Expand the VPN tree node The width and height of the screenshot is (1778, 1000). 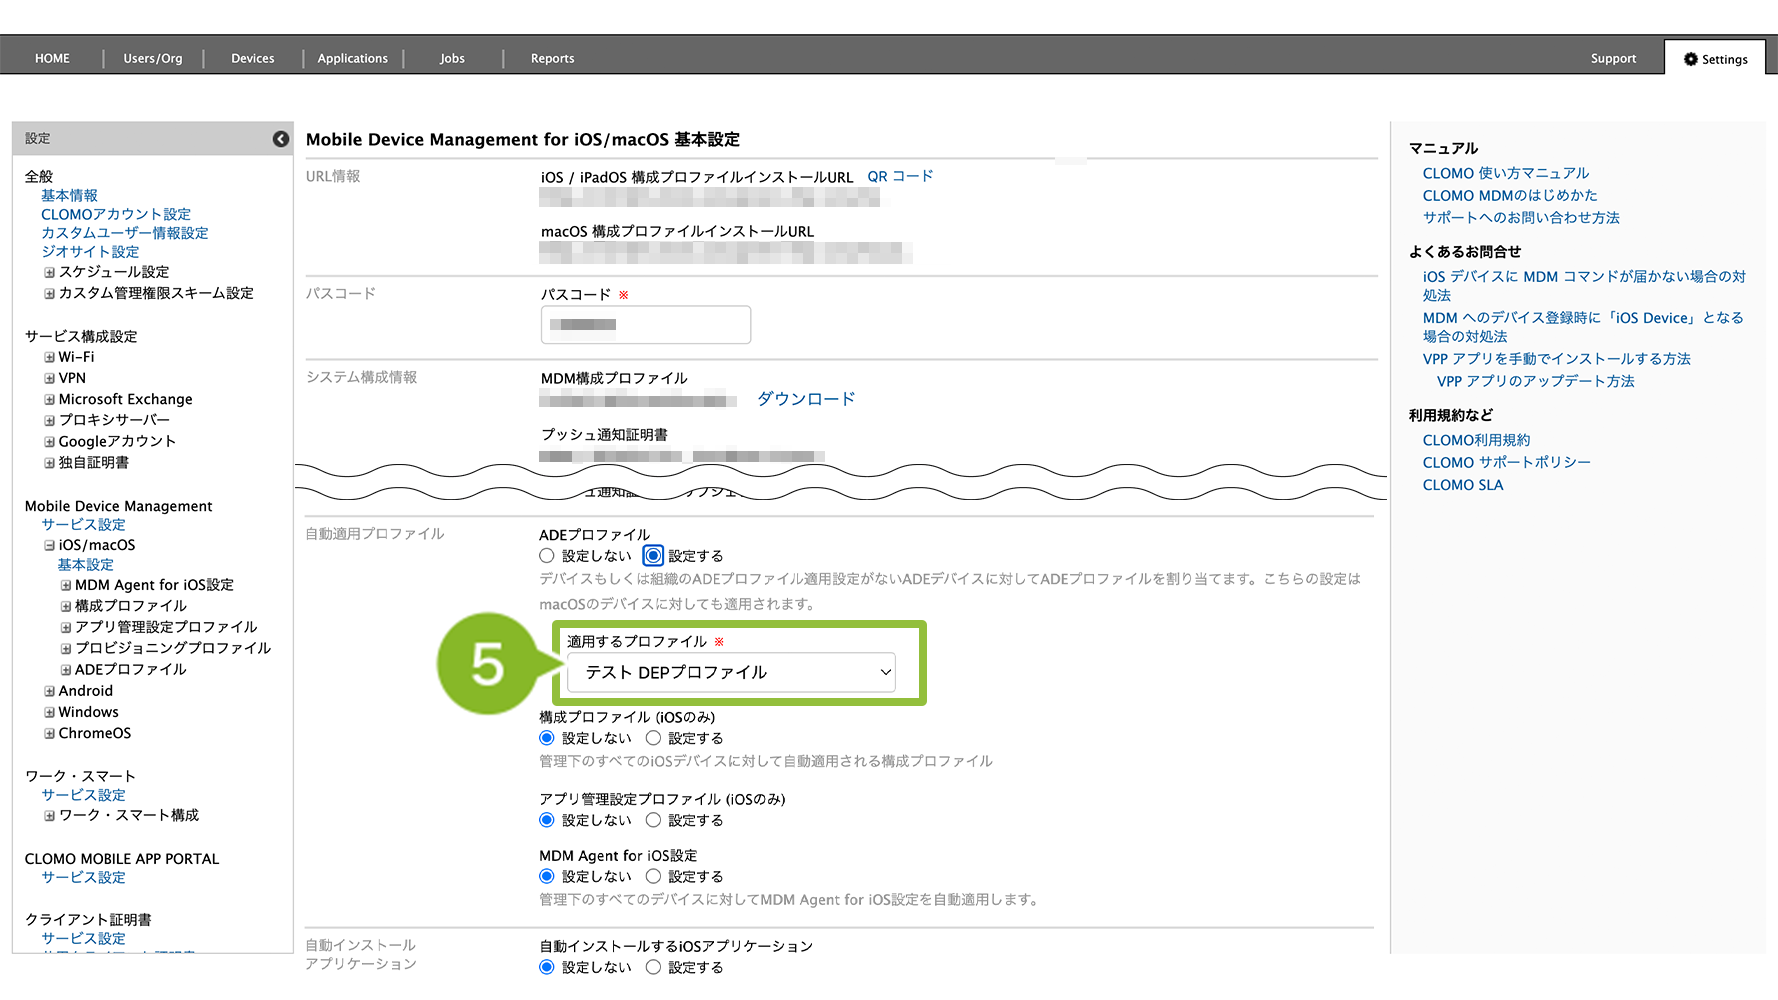tap(49, 378)
